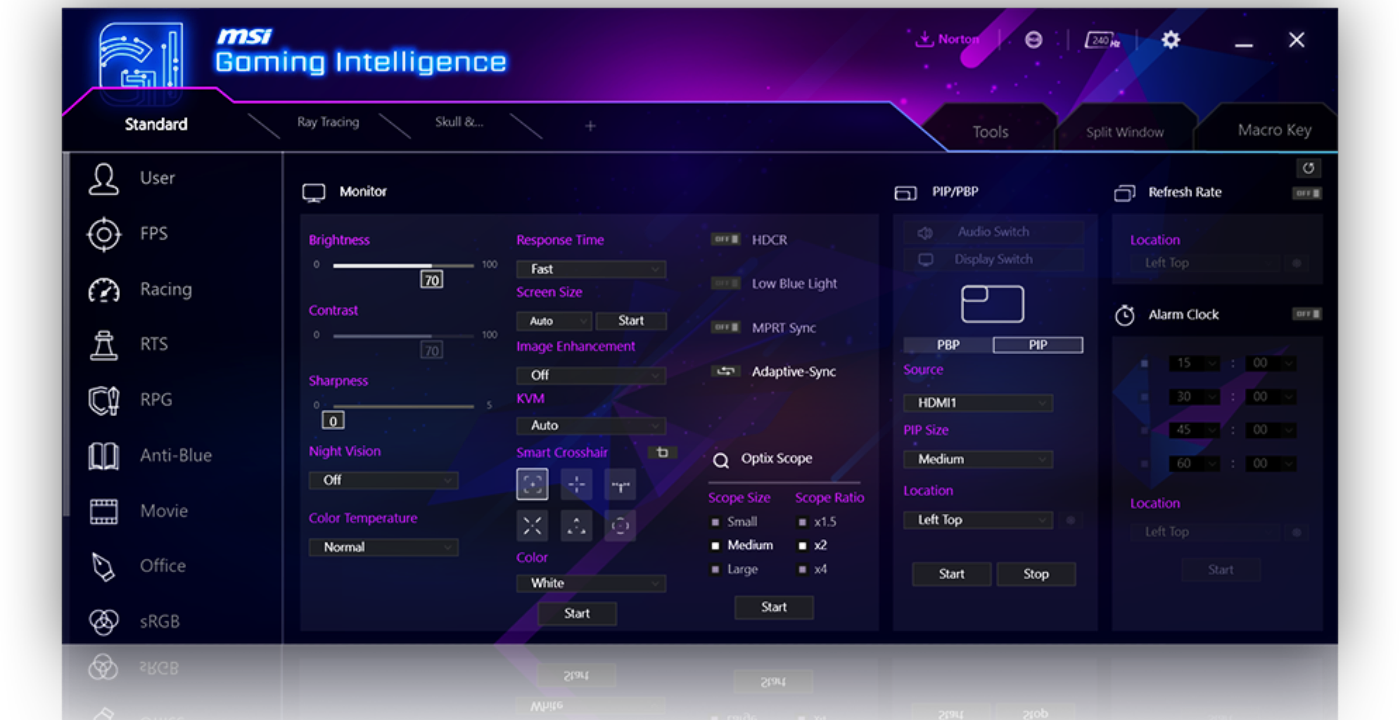Pick the RPG shield icon
This screenshot has width=1400, height=720.
tap(104, 401)
